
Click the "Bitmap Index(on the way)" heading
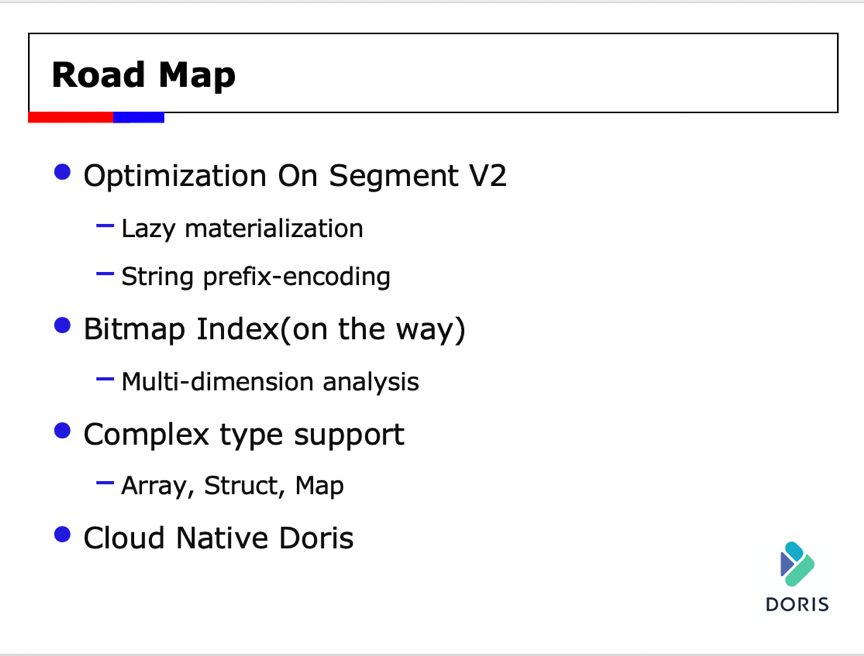274,329
